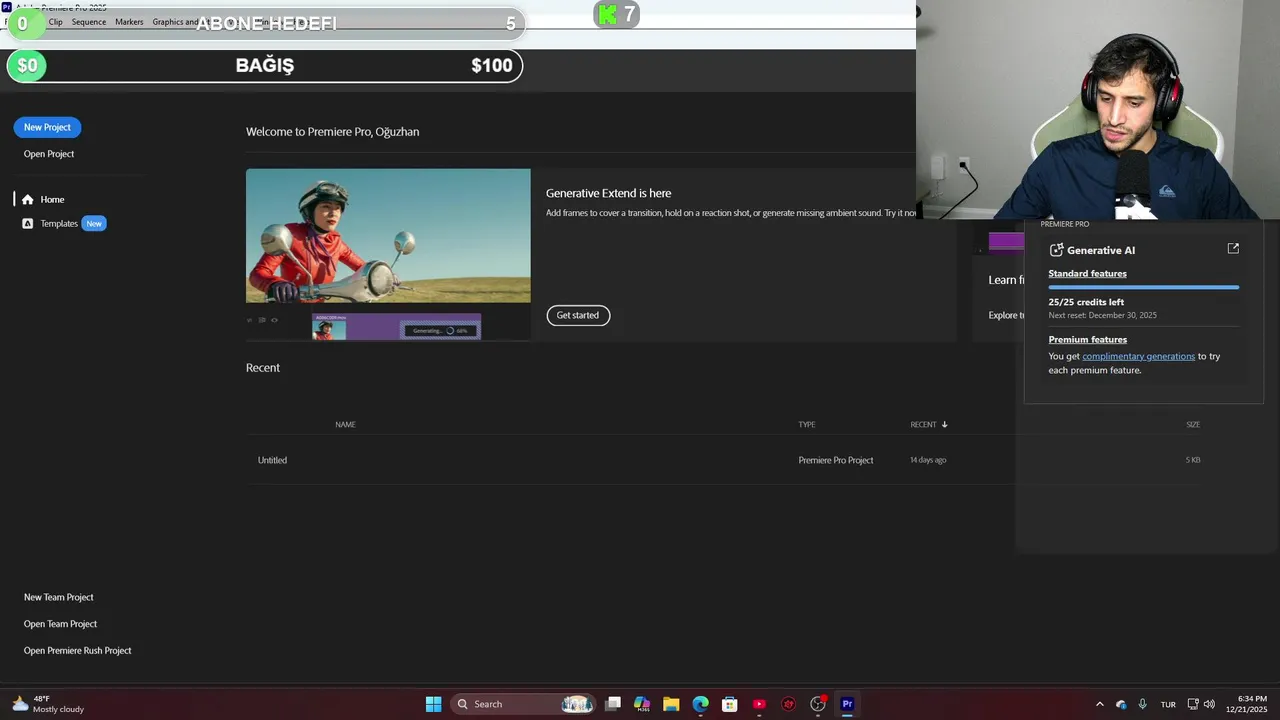Image resolution: width=1280 pixels, height=720 pixels.
Task: Click the 25/25 credits left text
Action: (x=1086, y=302)
